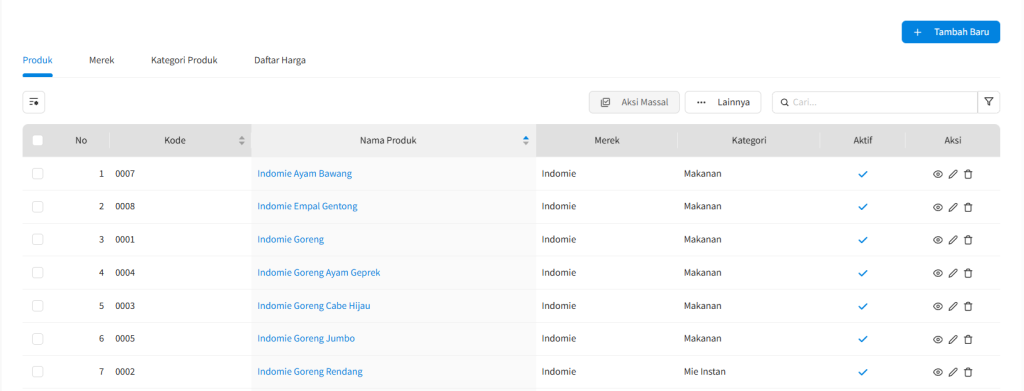The height and width of the screenshot is (391, 1024).
Task: Check the box for row 0007
Action: click(x=38, y=174)
